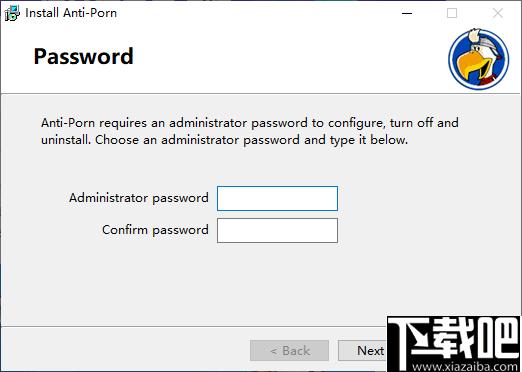Maximize the installer window
The height and width of the screenshot is (372, 522).
[452, 13]
